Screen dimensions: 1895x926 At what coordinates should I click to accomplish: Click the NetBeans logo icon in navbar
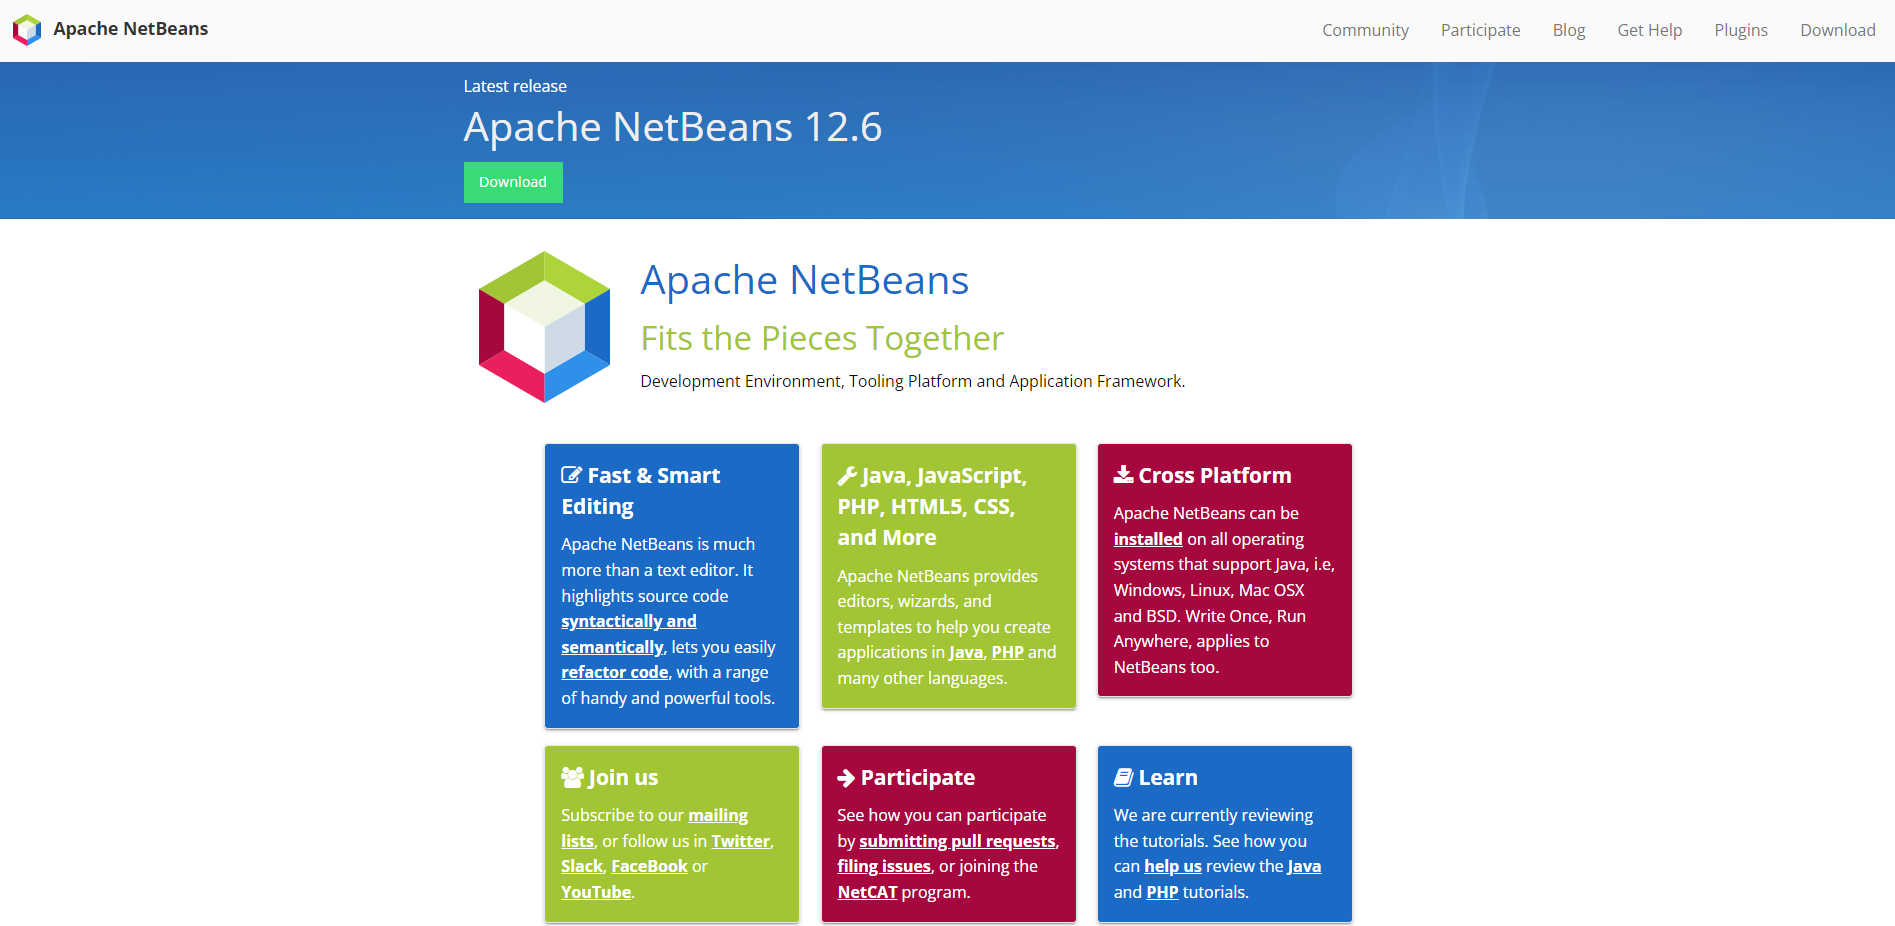27,30
